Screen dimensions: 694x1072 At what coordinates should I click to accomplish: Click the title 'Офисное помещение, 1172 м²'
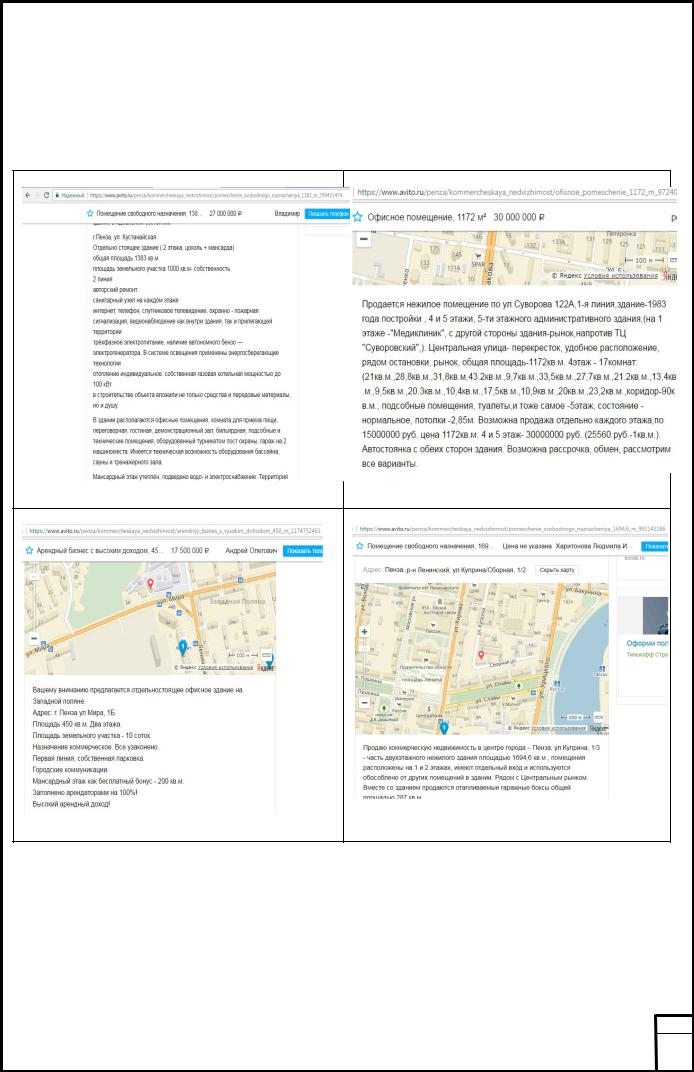click(x=427, y=217)
